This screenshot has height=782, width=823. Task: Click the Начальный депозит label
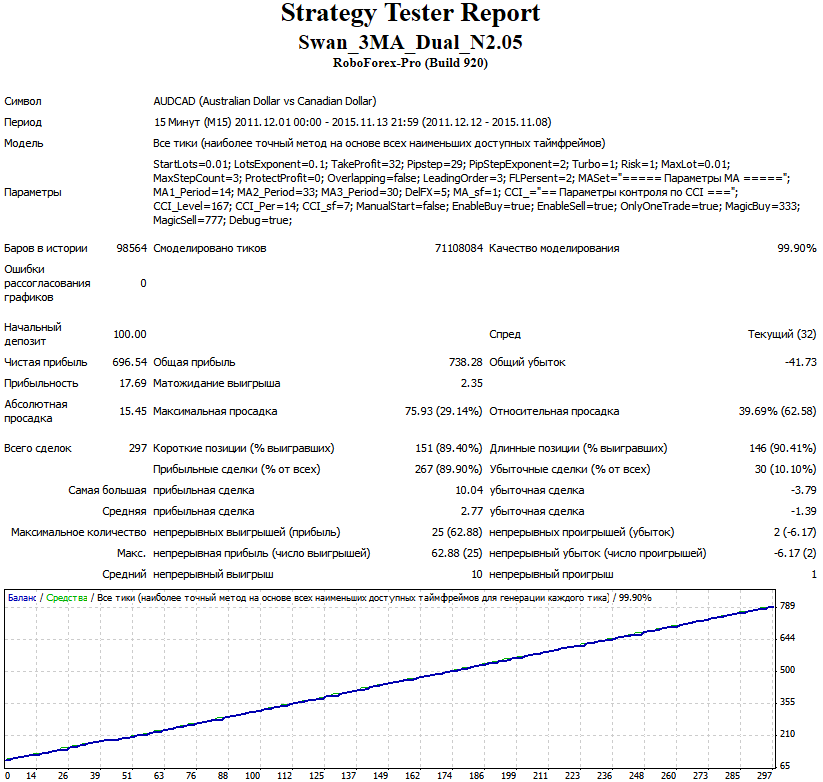(33, 334)
